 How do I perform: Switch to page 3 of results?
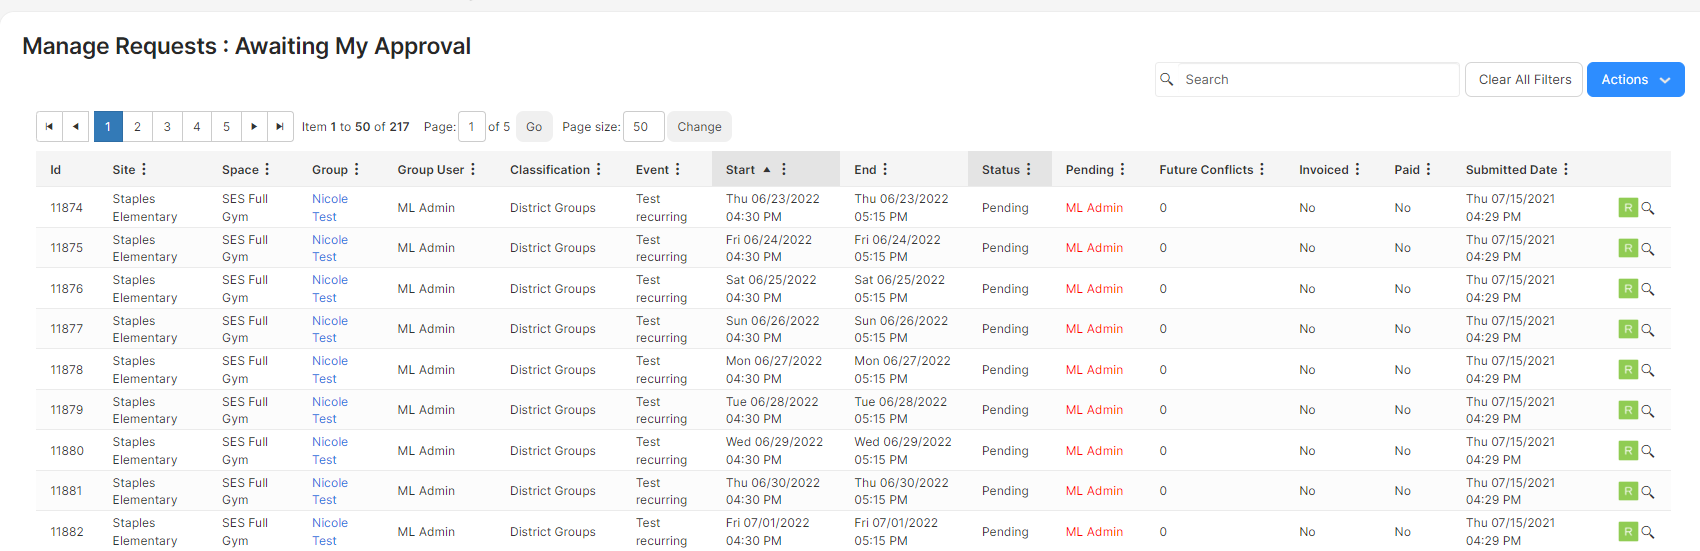coord(167,127)
